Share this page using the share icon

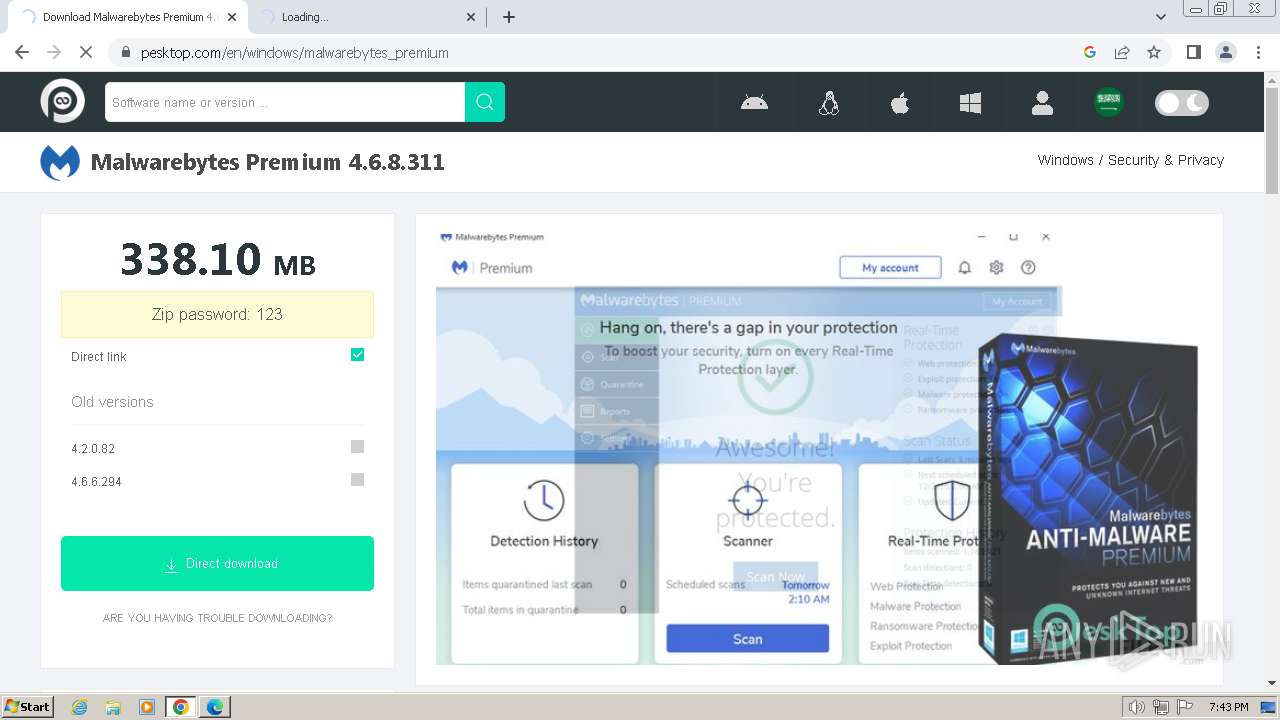pos(1122,52)
